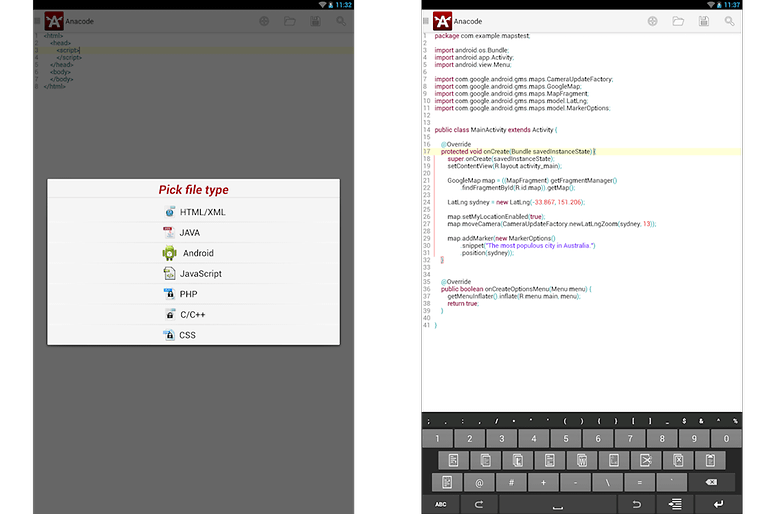782x514 pixels.
Task: Tap the spacebar key
Action: 558,504
